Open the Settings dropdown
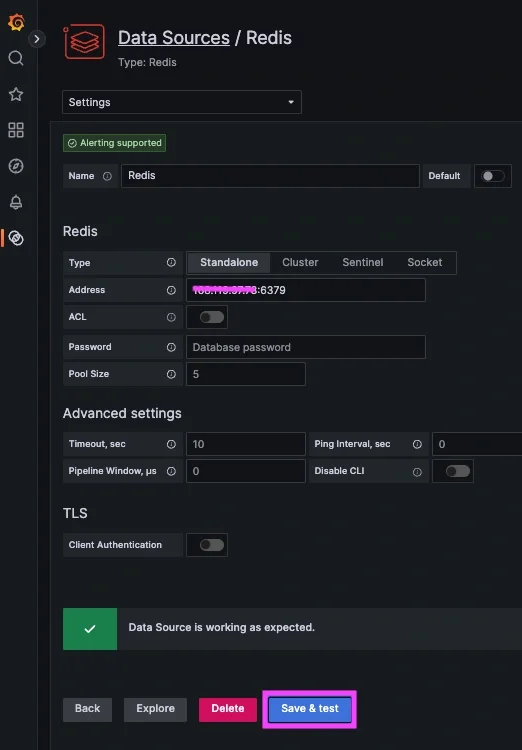Image resolution: width=522 pixels, height=750 pixels. pyautogui.click(x=182, y=102)
